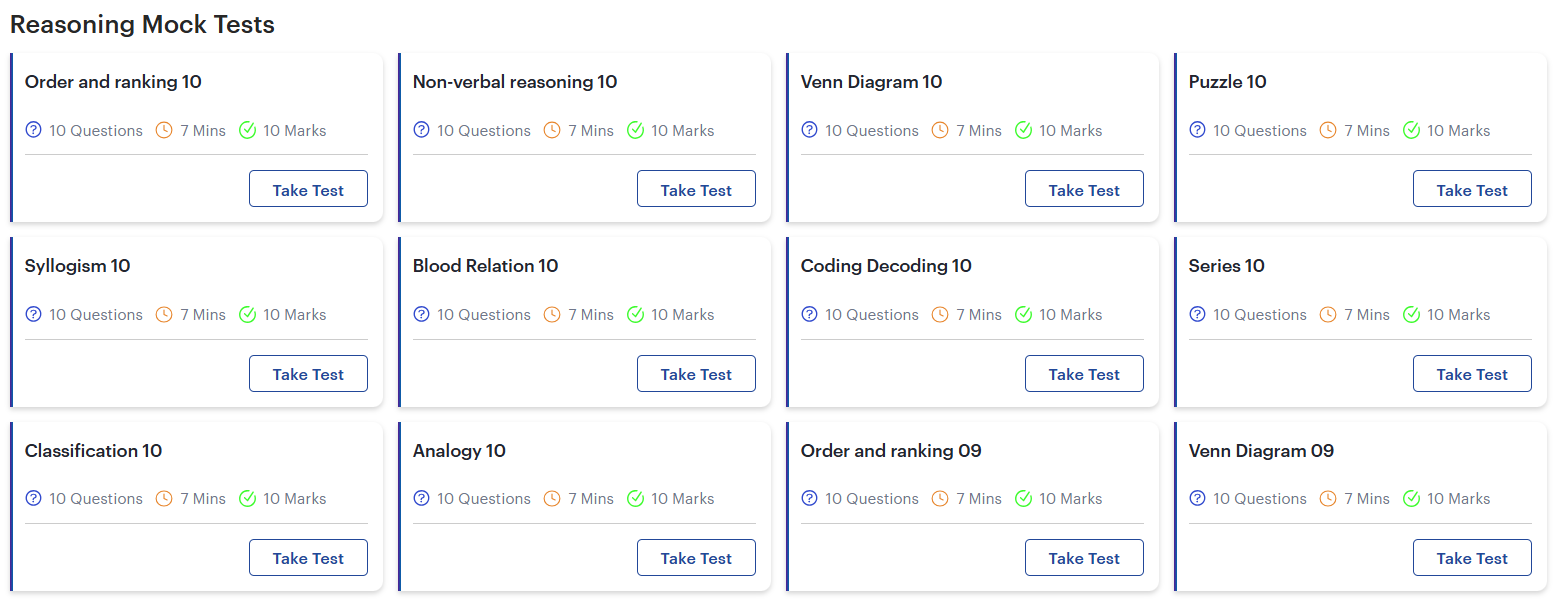Click the marks checkmark icon on Series 10
1564x600 pixels.
[x=1411, y=314]
